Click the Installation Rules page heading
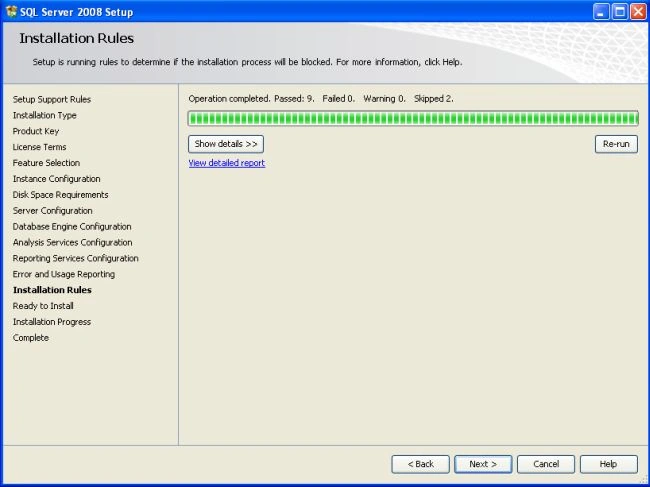The image size is (650, 487). pos(77,38)
